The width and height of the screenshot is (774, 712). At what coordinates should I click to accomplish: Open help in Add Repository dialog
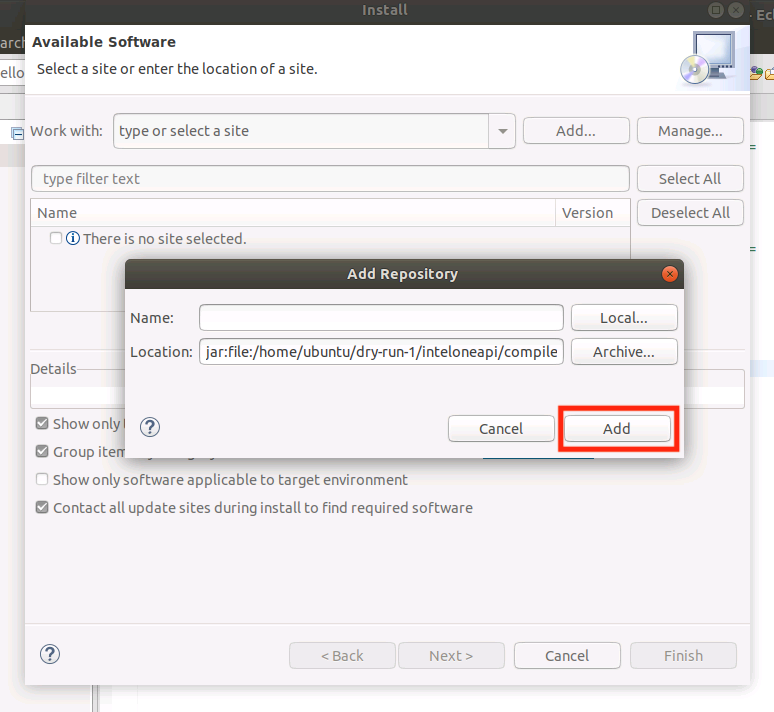click(x=150, y=427)
